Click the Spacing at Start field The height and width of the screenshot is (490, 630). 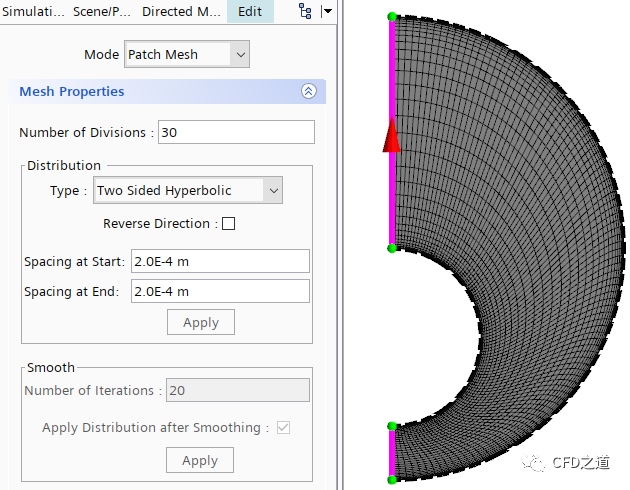pyautogui.click(x=219, y=261)
